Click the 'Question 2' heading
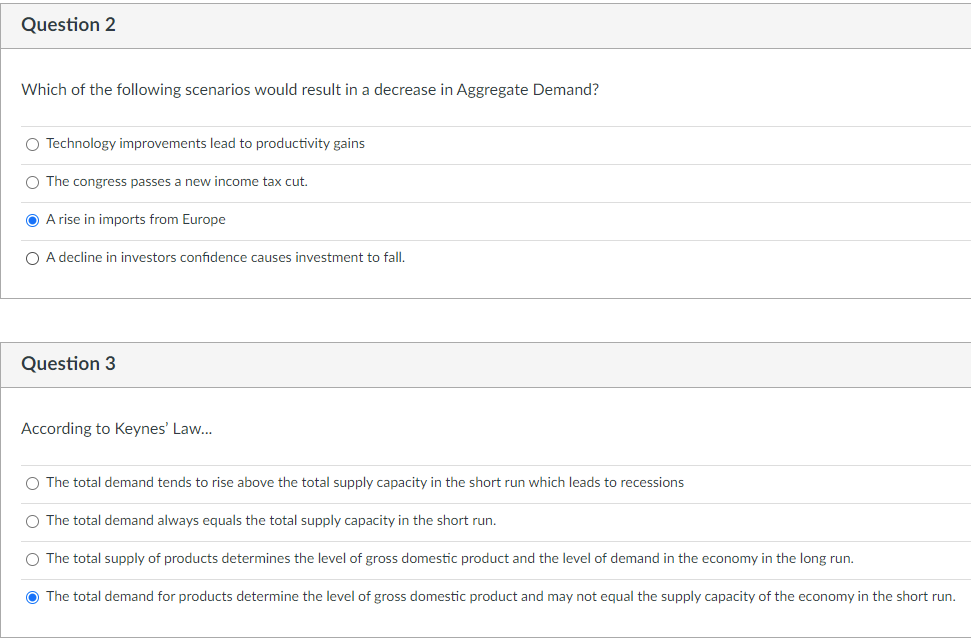971x639 pixels. 68,25
